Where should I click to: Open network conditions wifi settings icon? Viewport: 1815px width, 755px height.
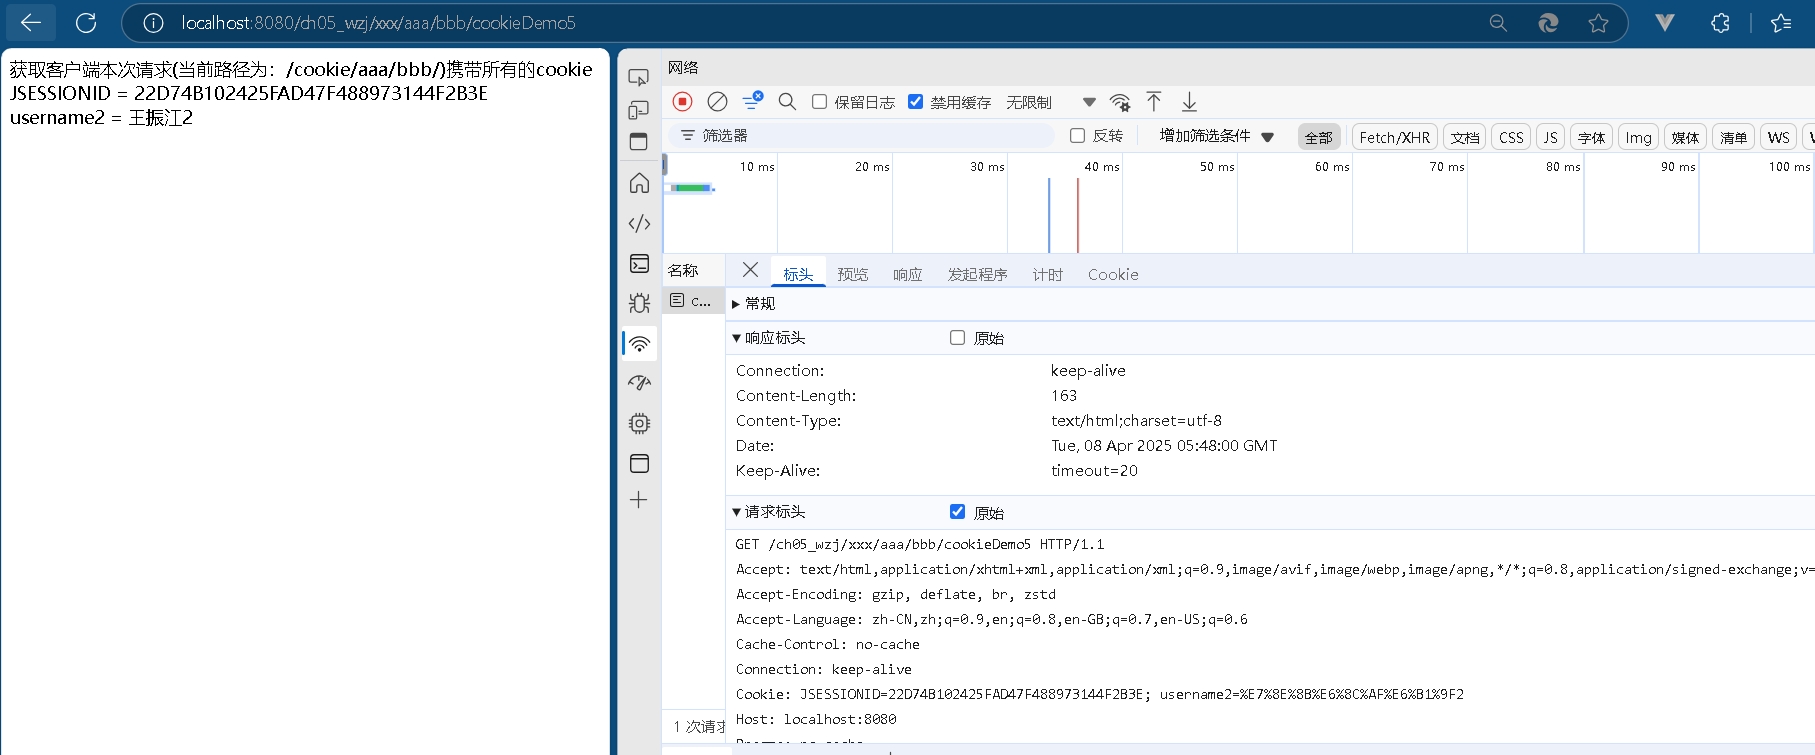[1120, 102]
